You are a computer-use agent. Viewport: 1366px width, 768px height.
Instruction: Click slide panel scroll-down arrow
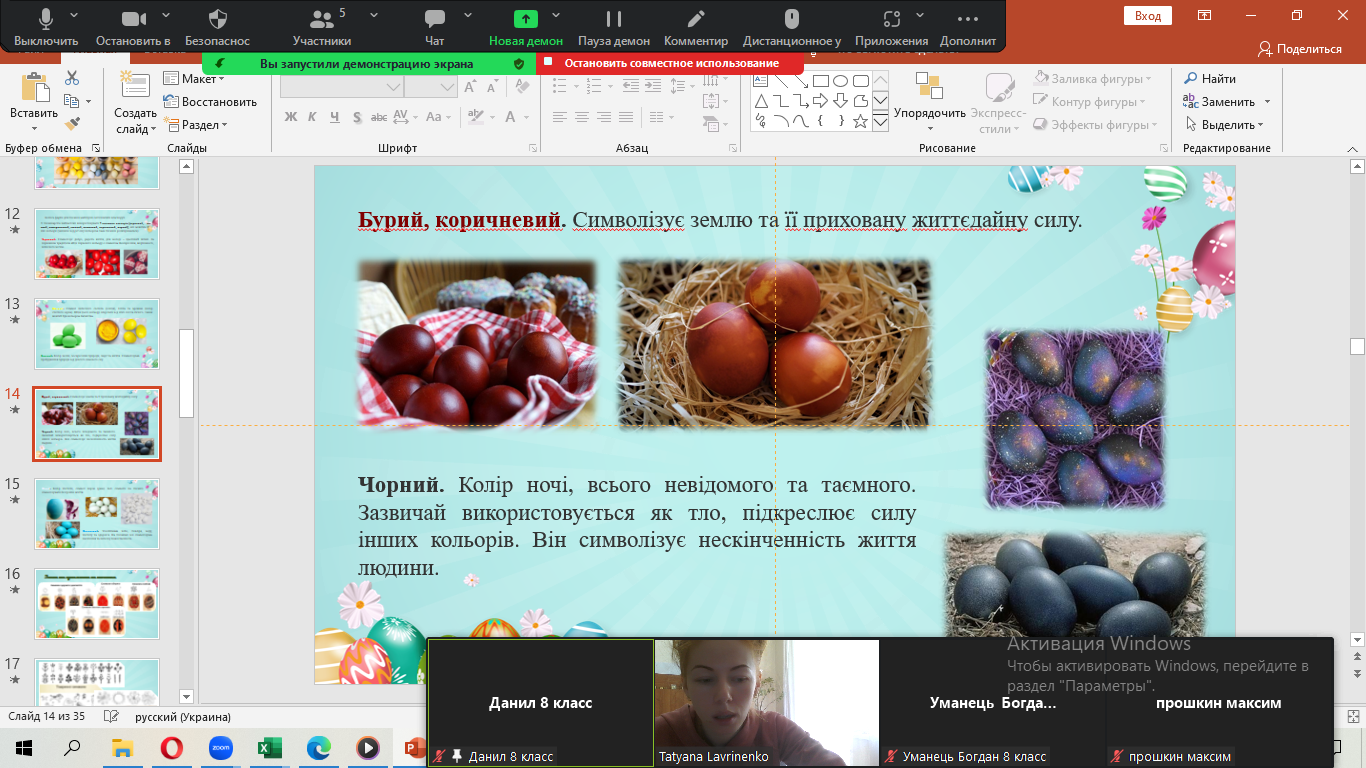point(186,695)
